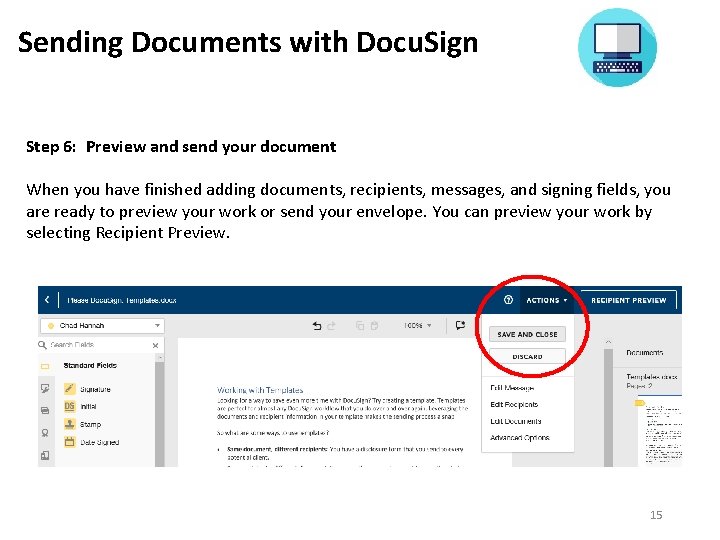Click the 'Standard Fields' heading
Viewport: 720px width, 540px height.
click(x=90, y=366)
